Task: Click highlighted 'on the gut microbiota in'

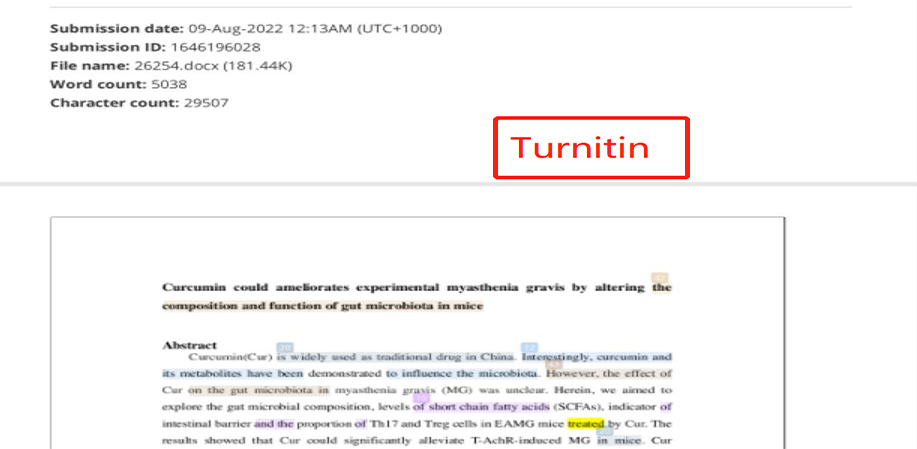Action: [259, 389]
